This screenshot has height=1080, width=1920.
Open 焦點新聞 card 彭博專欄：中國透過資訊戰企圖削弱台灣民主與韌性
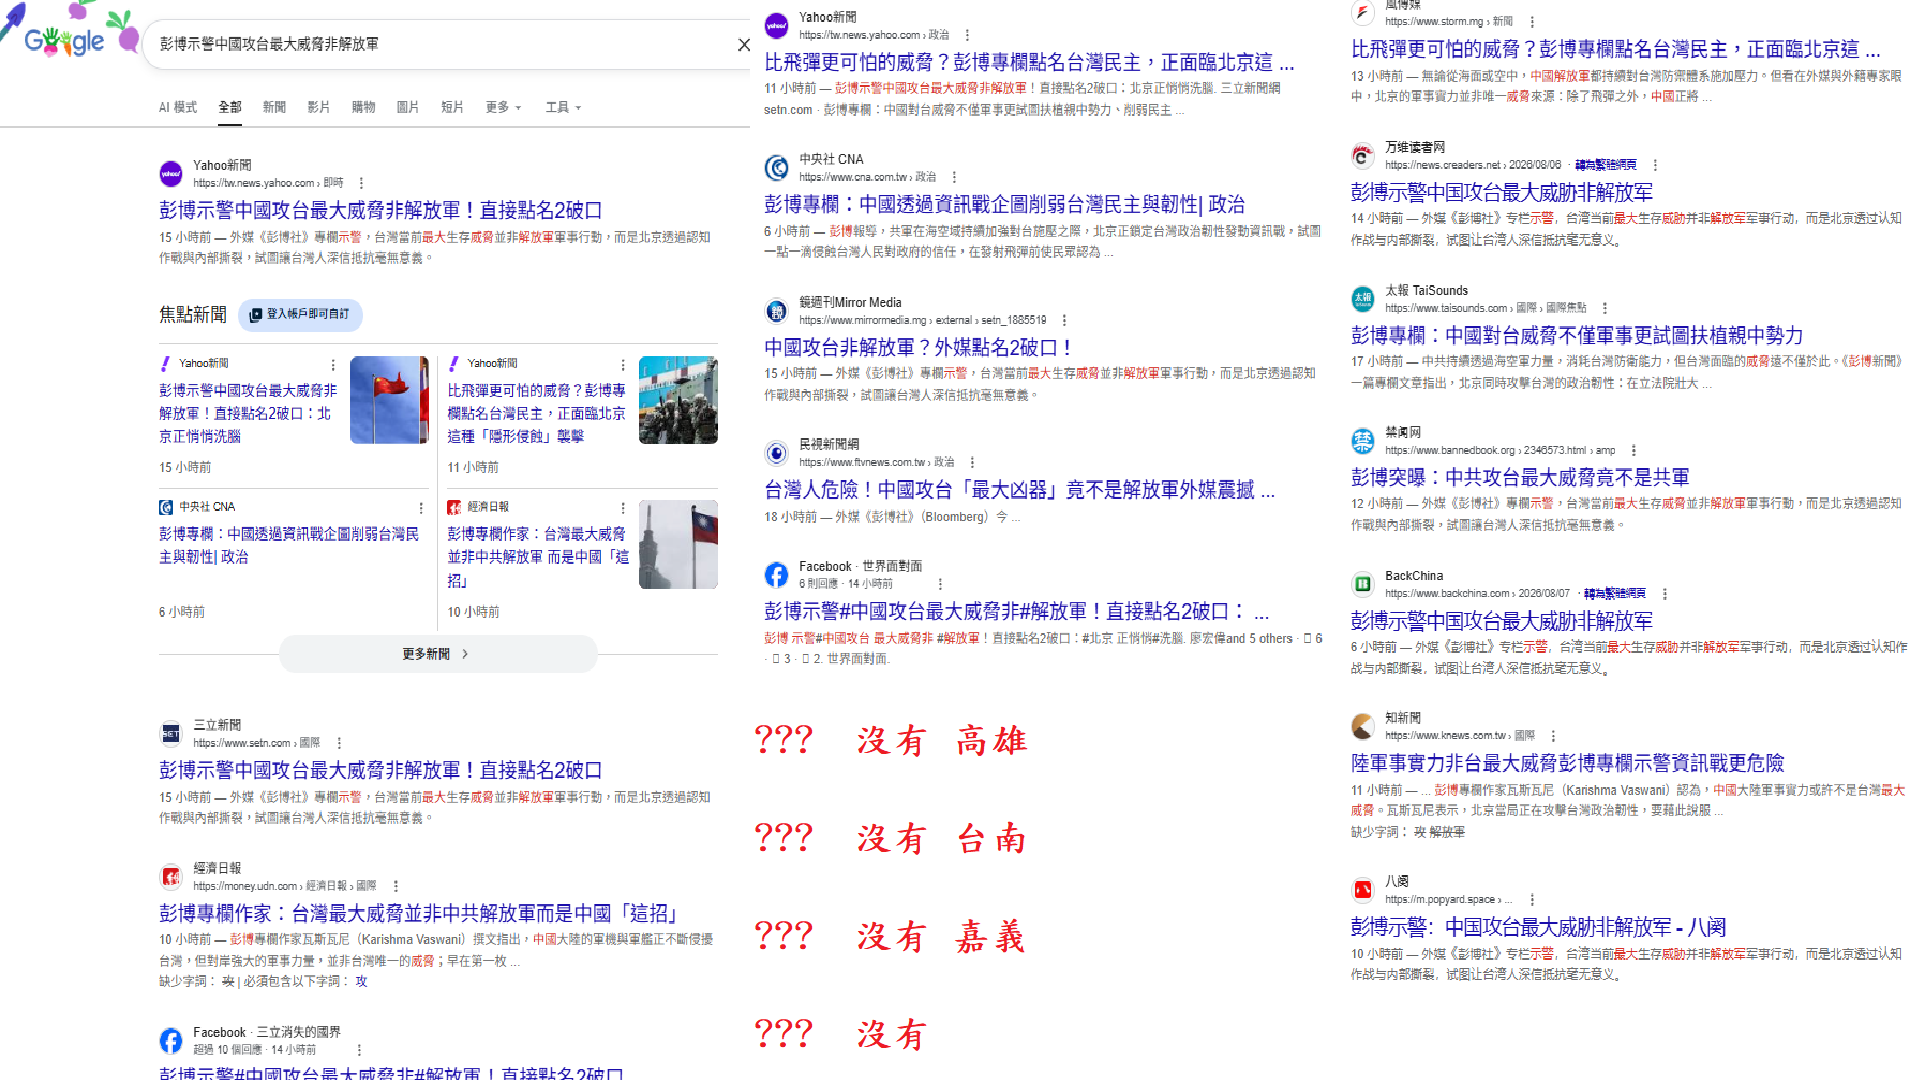coord(289,546)
